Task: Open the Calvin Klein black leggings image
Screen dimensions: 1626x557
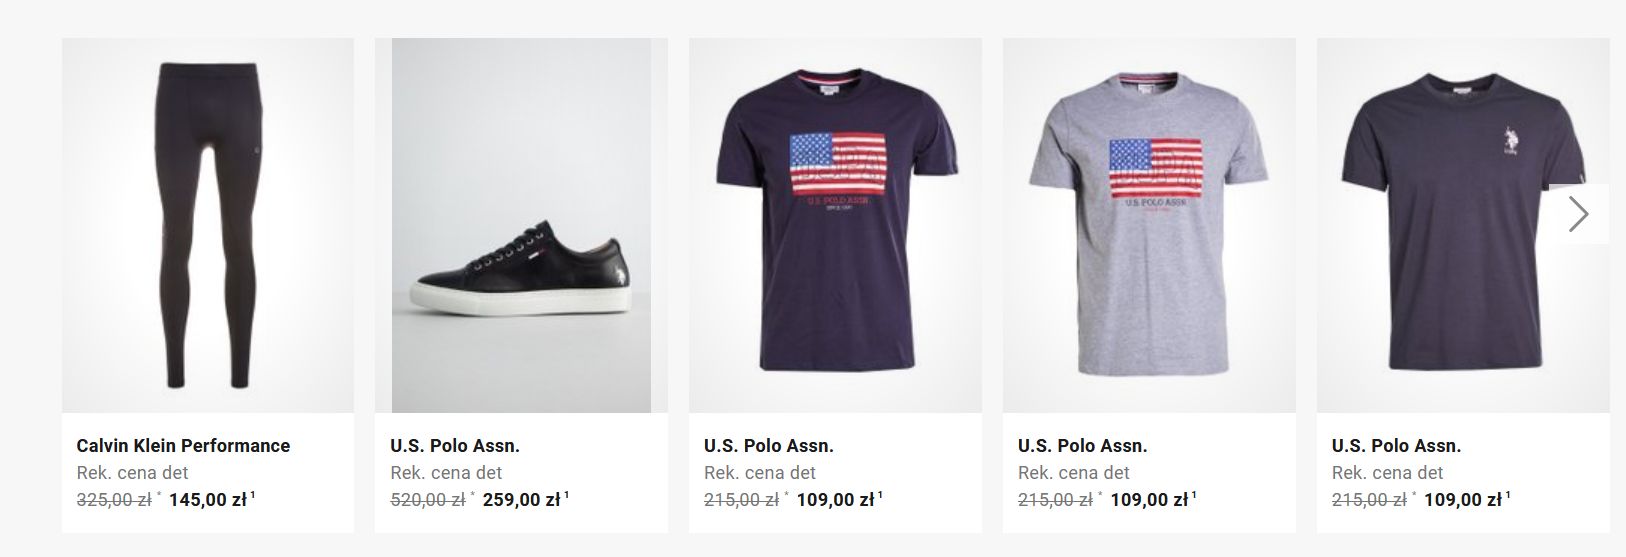Action: 208,226
